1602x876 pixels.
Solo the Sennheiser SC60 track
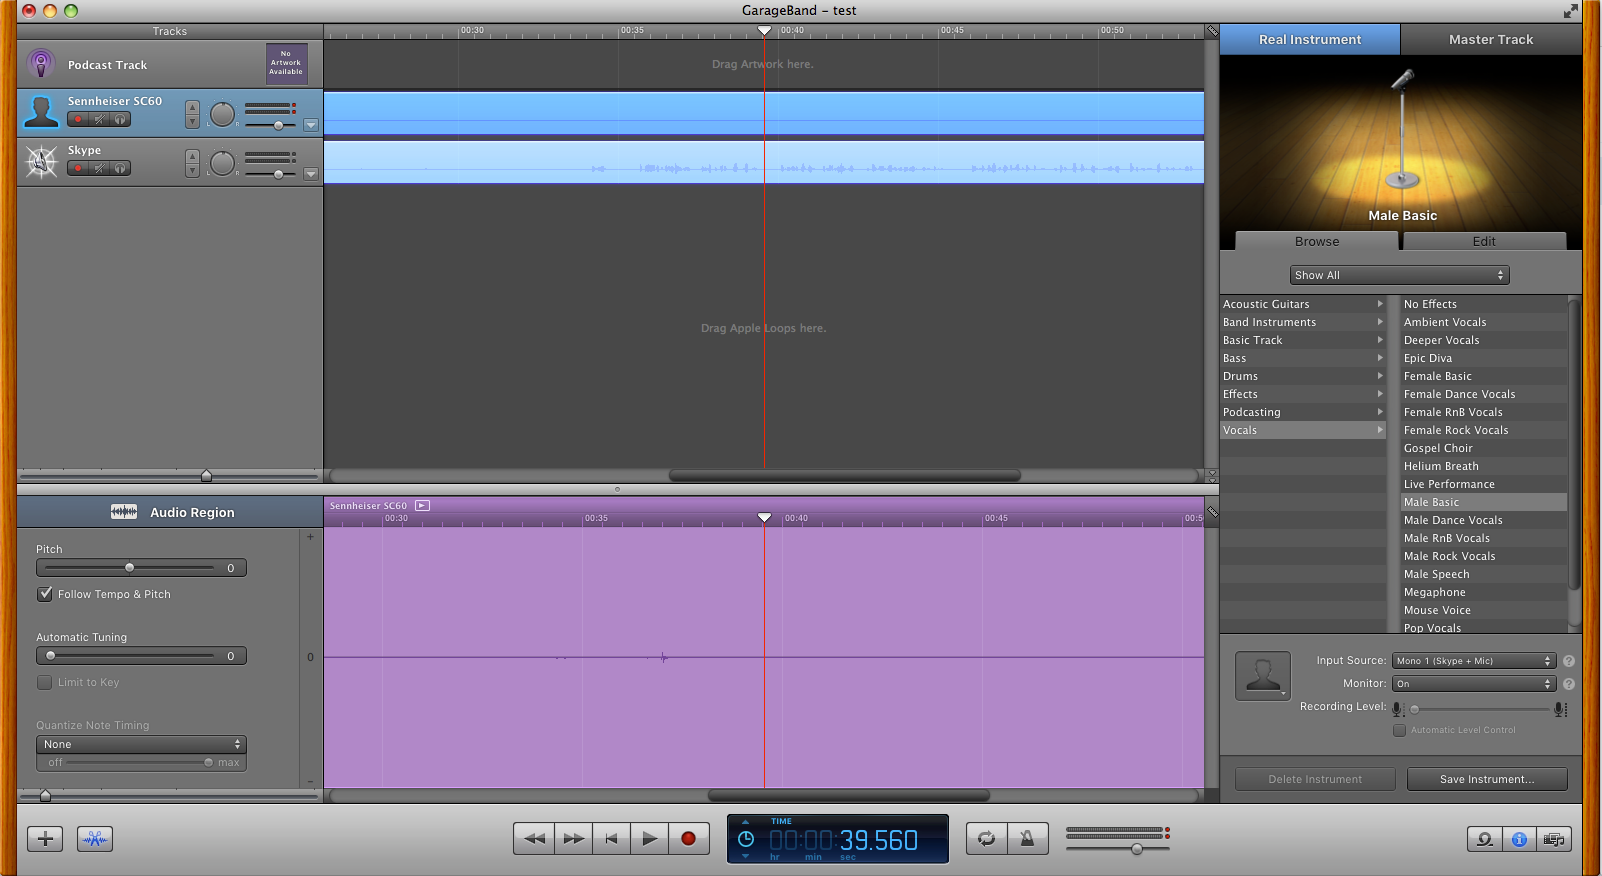[120, 119]
